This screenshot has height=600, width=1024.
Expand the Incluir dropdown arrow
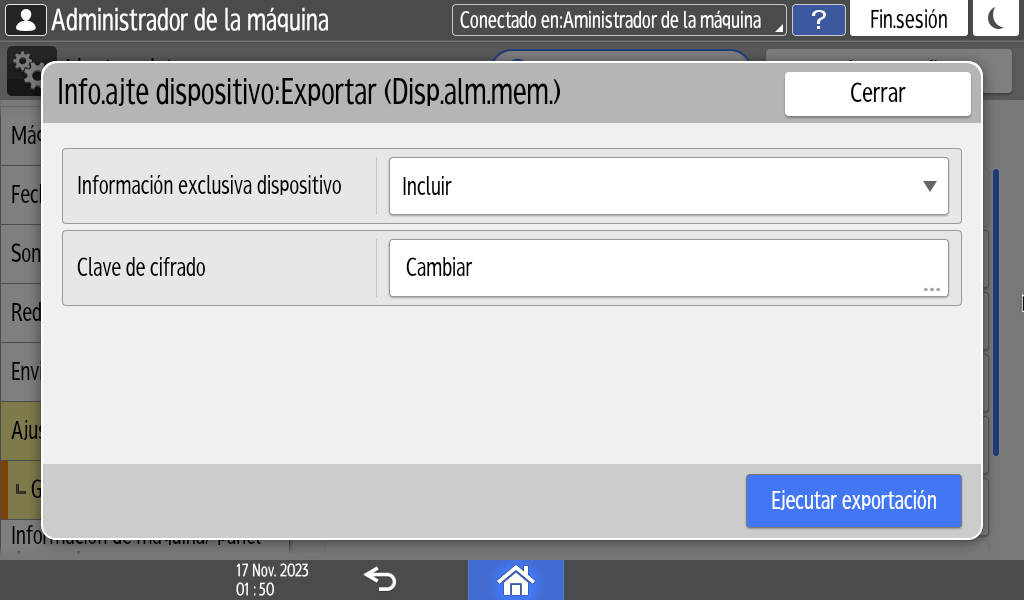(x=929, y=186)
